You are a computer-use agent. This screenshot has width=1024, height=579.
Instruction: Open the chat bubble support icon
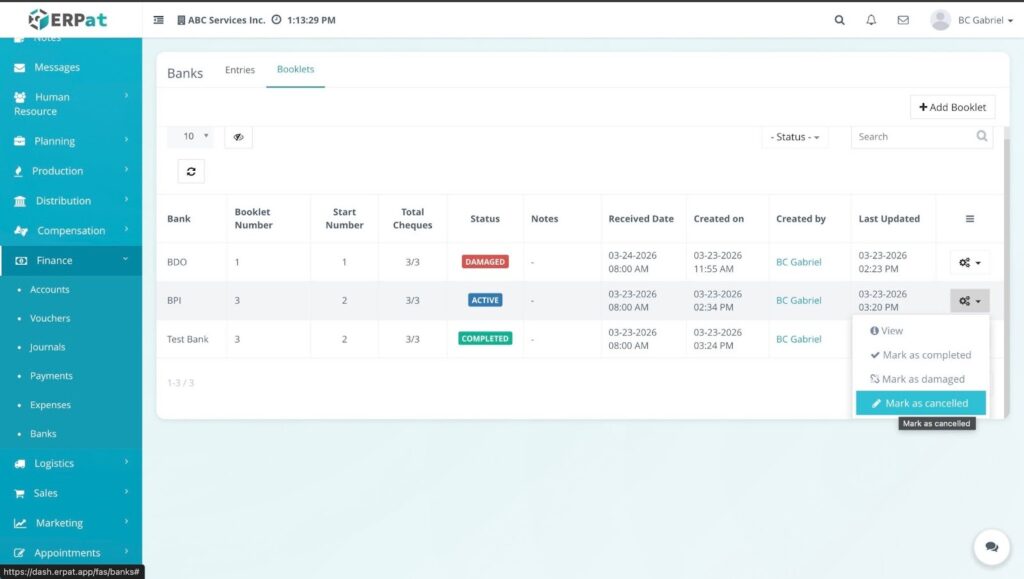[x=991, y=547]
